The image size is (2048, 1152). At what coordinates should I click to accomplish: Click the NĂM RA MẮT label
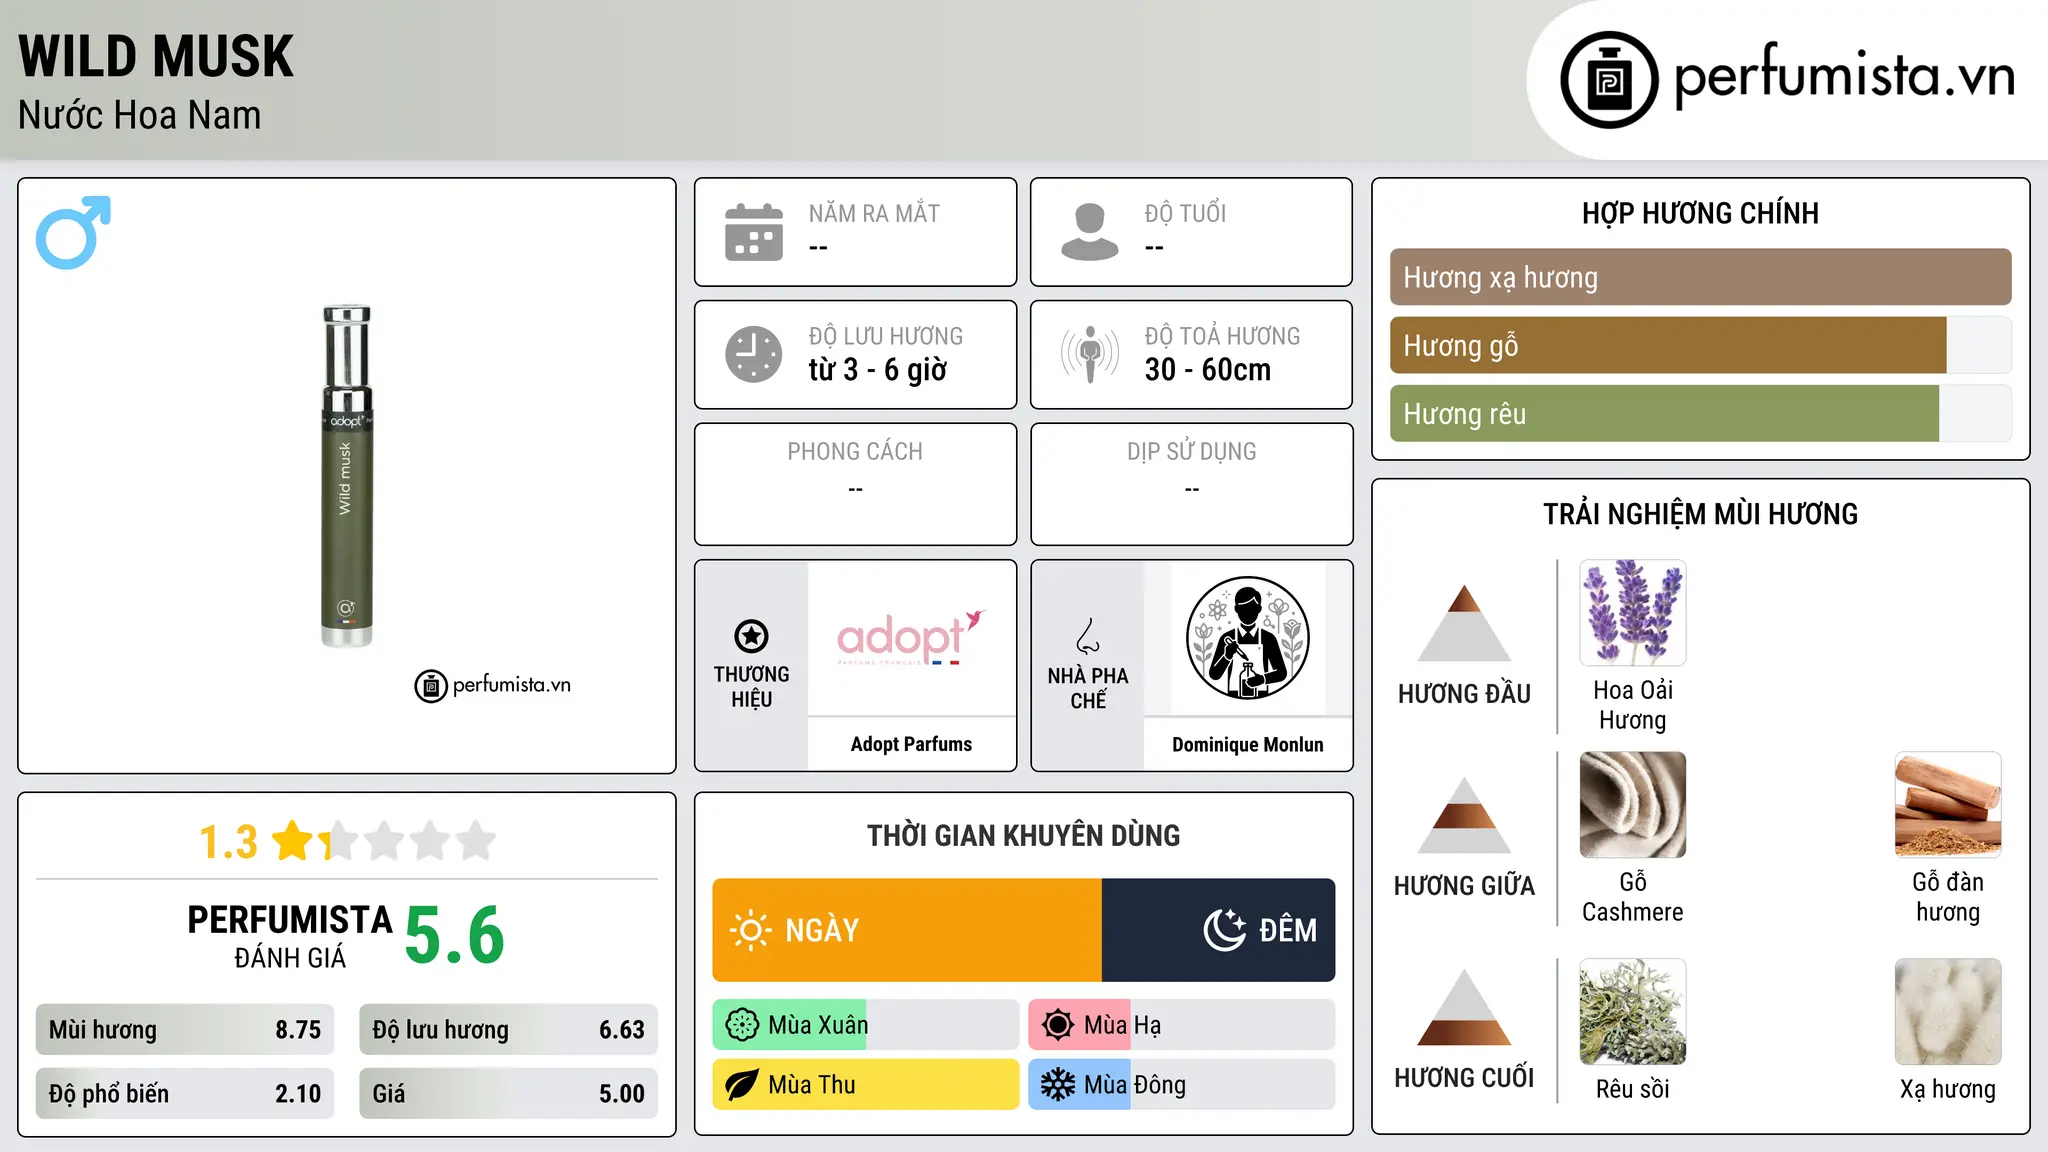(874, 213)
